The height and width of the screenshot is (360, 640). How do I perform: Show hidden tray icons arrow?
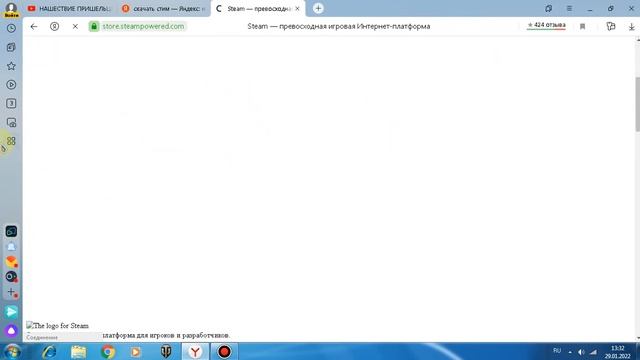570,352
